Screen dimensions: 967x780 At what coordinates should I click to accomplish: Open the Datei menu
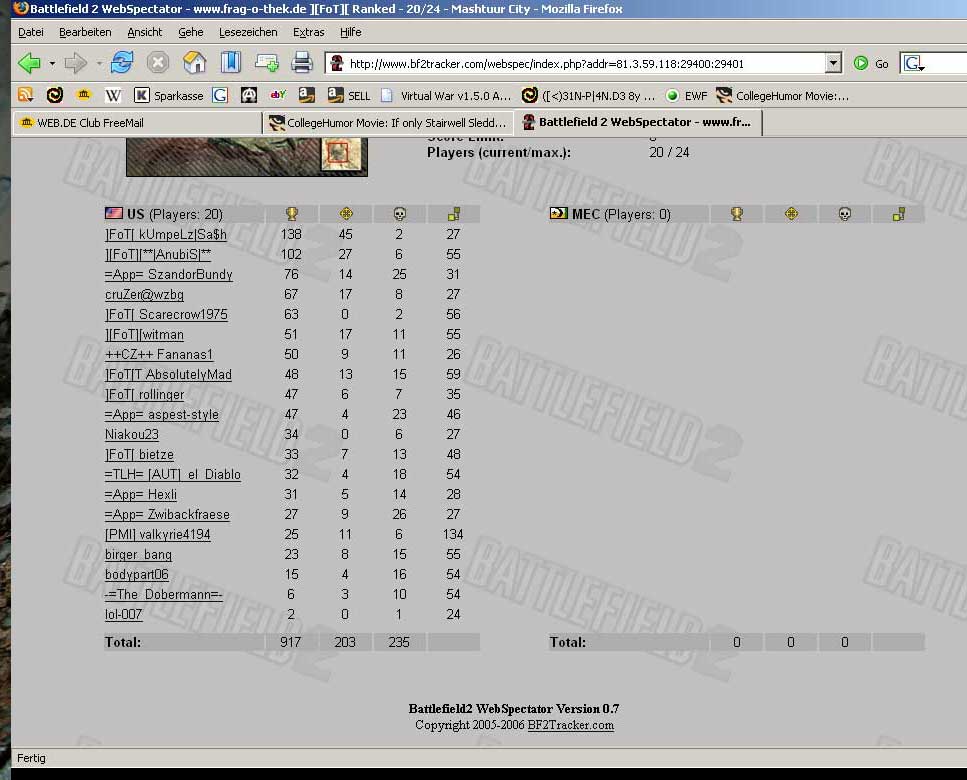click(x=31, y=32)
